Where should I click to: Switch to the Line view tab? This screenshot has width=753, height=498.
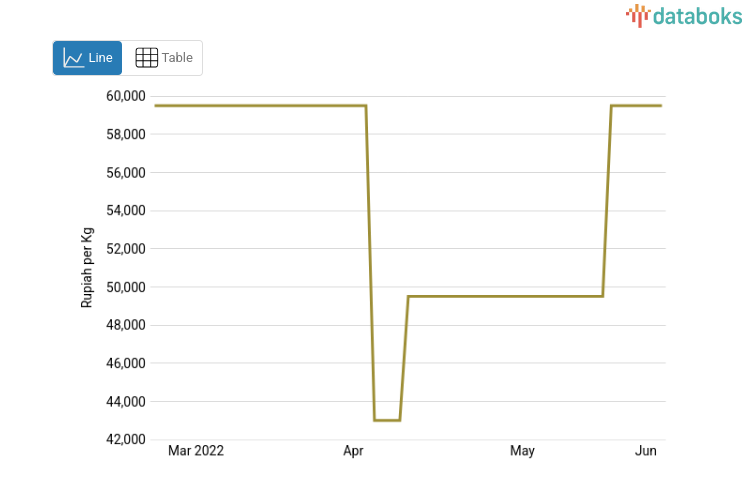click(x=88, y=58)
